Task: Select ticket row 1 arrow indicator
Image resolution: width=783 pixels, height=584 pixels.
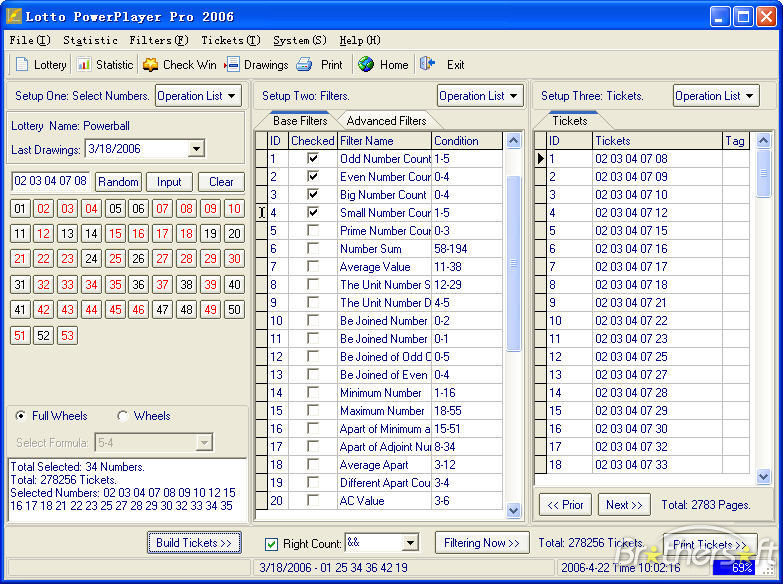Action: pos(540,159)
